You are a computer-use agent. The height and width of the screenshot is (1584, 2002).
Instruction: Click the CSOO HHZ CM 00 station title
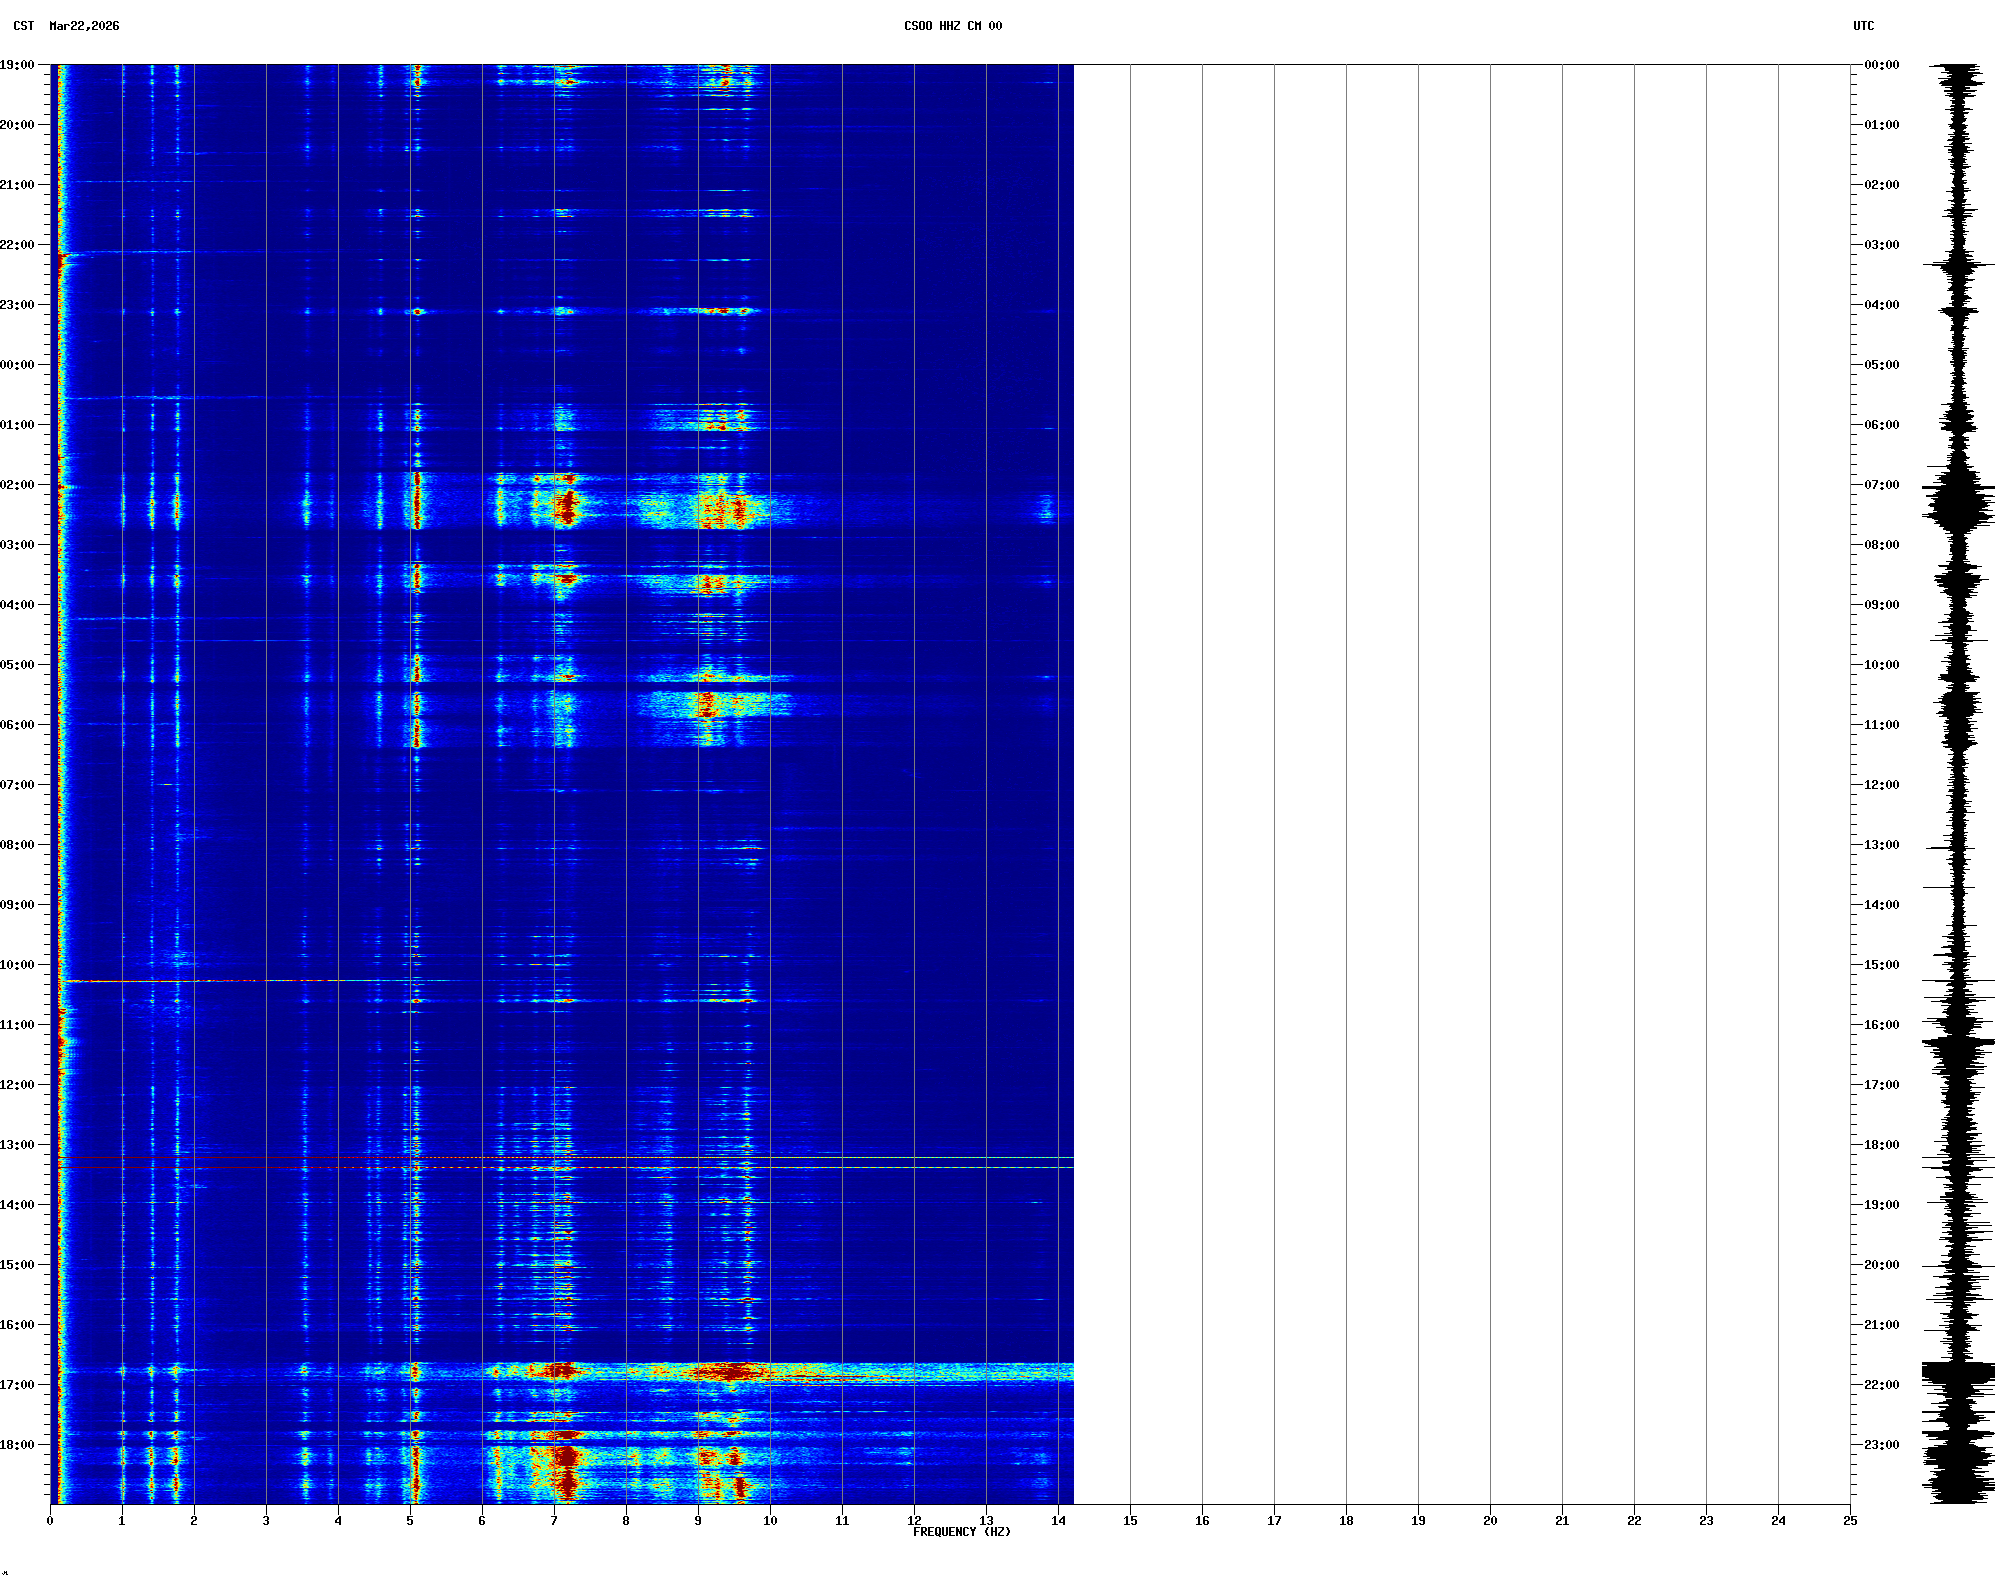pyautogui.click(x=952, y=26)
